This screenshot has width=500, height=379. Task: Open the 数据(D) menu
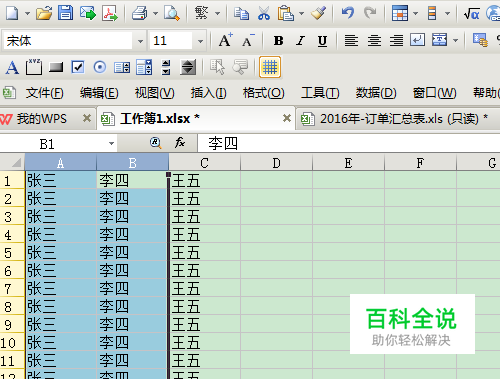tap(376, 93)
